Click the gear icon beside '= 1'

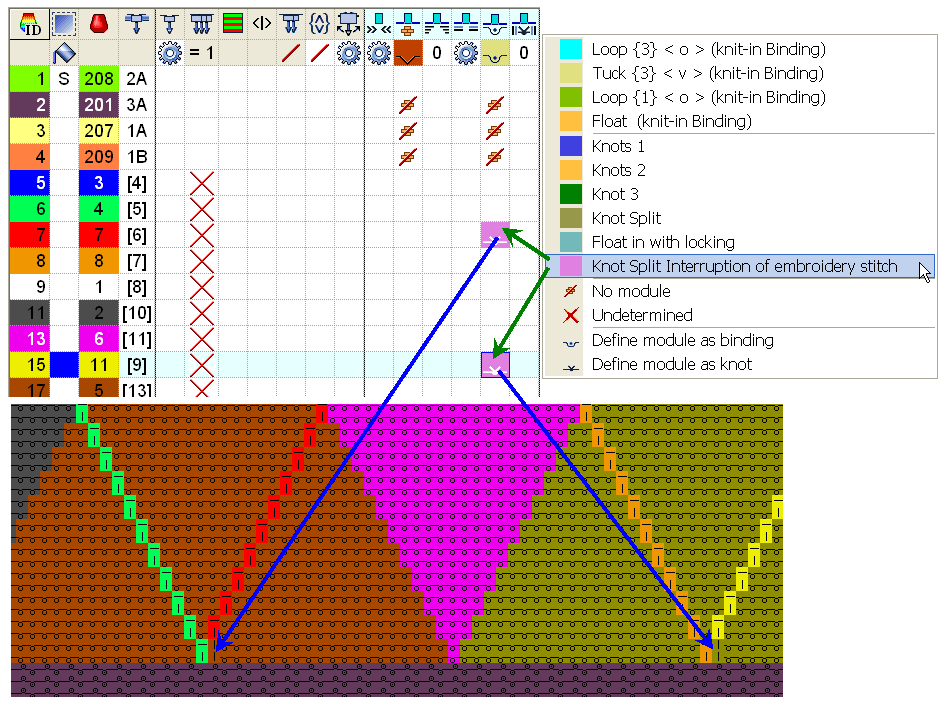tap(171, 53)
